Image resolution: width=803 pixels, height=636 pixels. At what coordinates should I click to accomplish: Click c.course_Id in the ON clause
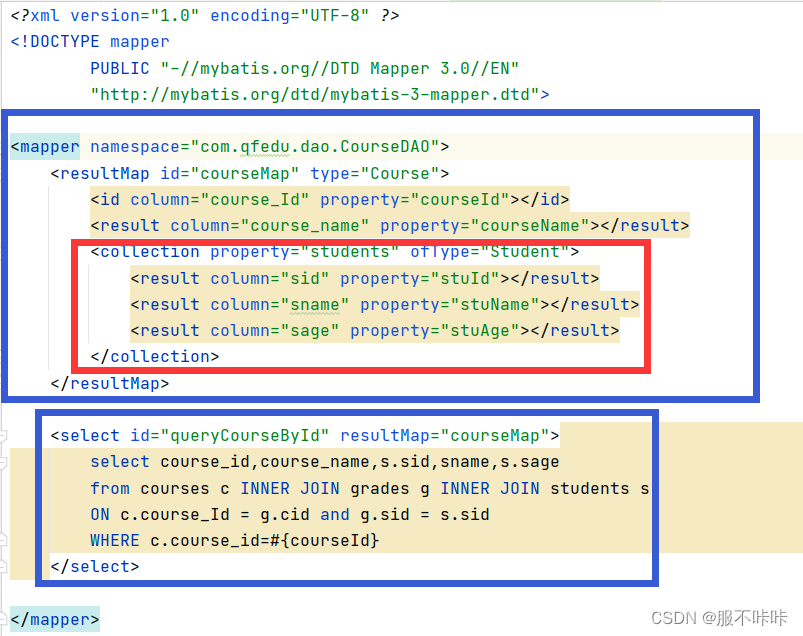click(x=175, y=515)
